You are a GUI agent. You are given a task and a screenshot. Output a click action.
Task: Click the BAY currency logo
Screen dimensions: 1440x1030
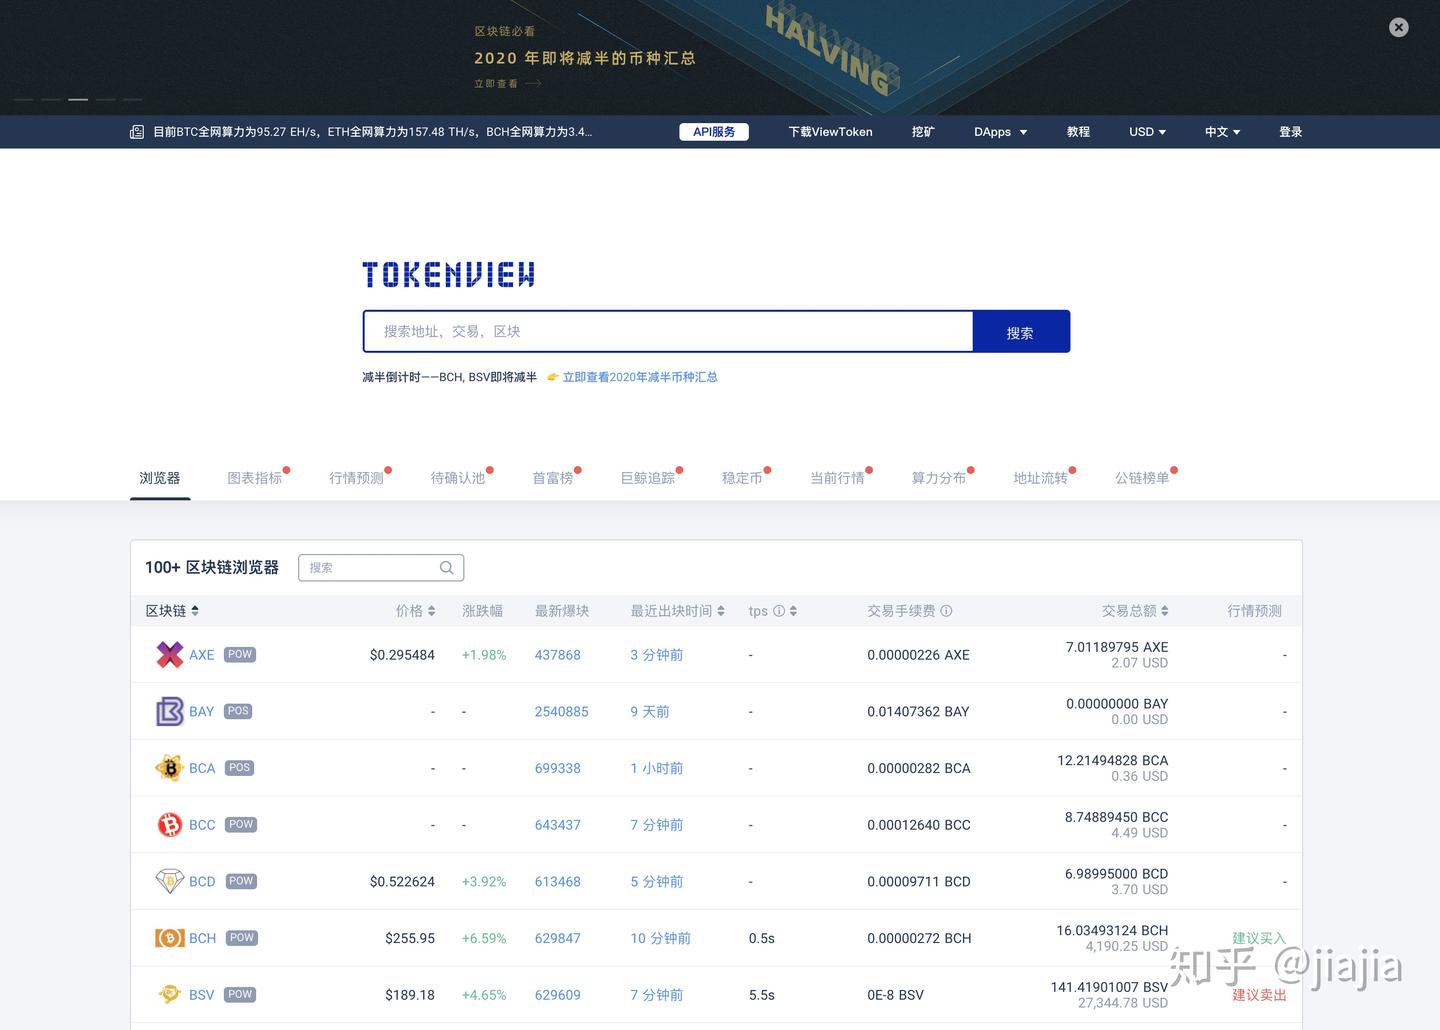click(170, 711)
